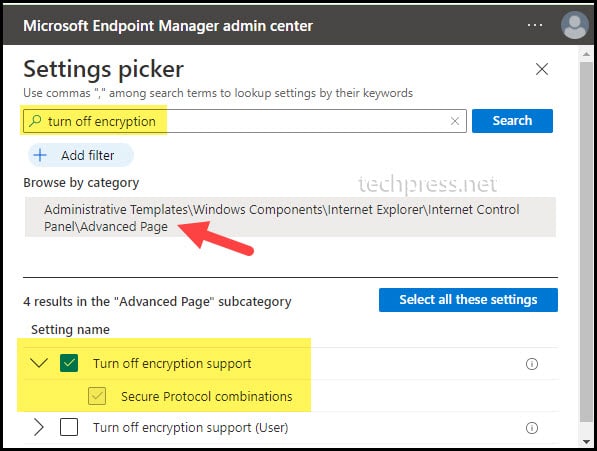This screenshot has width=597, height=451.
Task: Click the magnifier icon in the search box
Action: tap(35, 121)
